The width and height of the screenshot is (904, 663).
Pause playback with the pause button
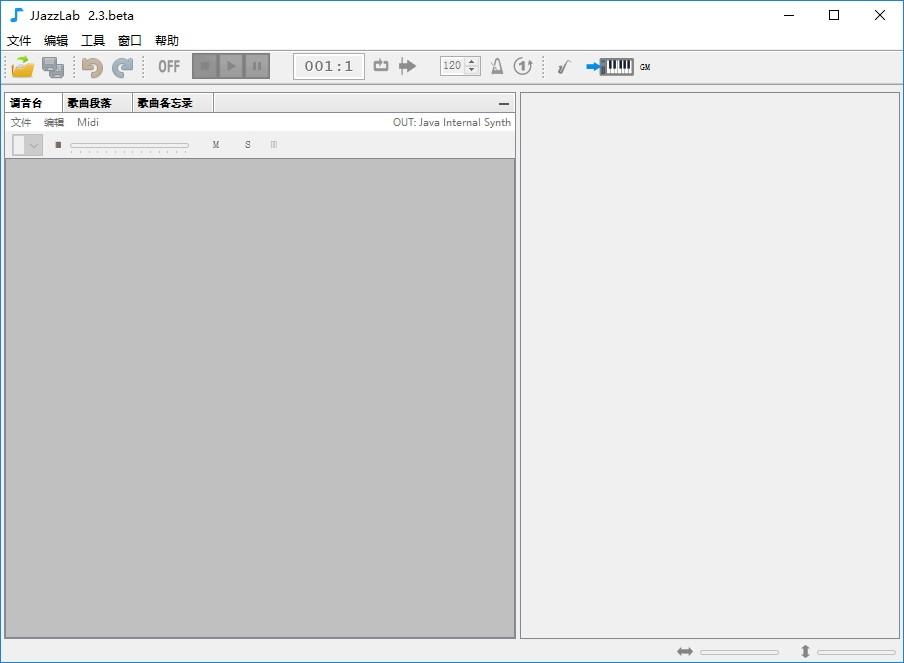(x=257, y=66)
